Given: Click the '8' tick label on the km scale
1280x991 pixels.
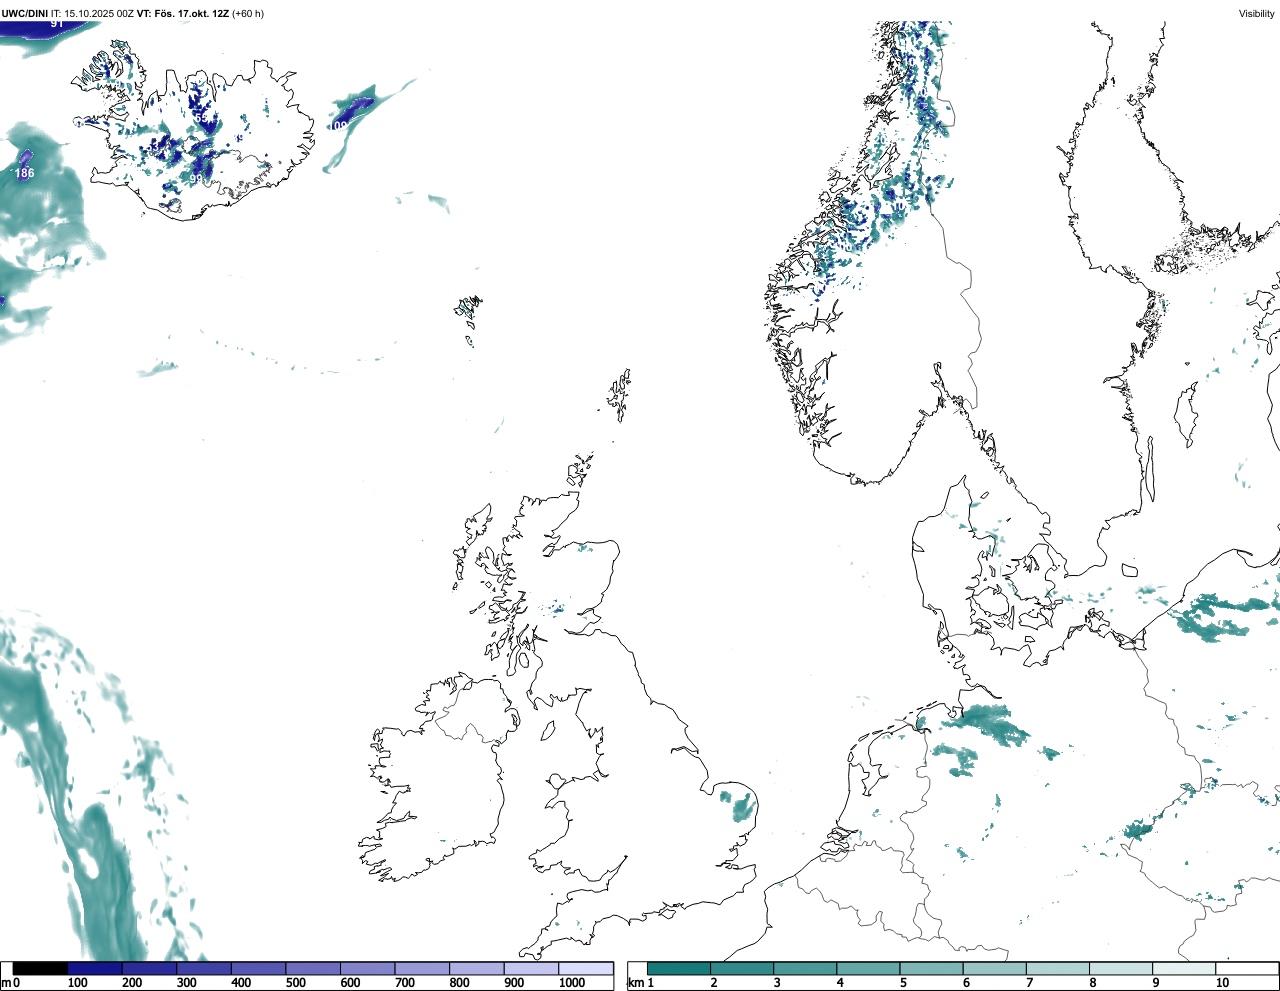Looking at the screenshot, I should coord(1092,982).
